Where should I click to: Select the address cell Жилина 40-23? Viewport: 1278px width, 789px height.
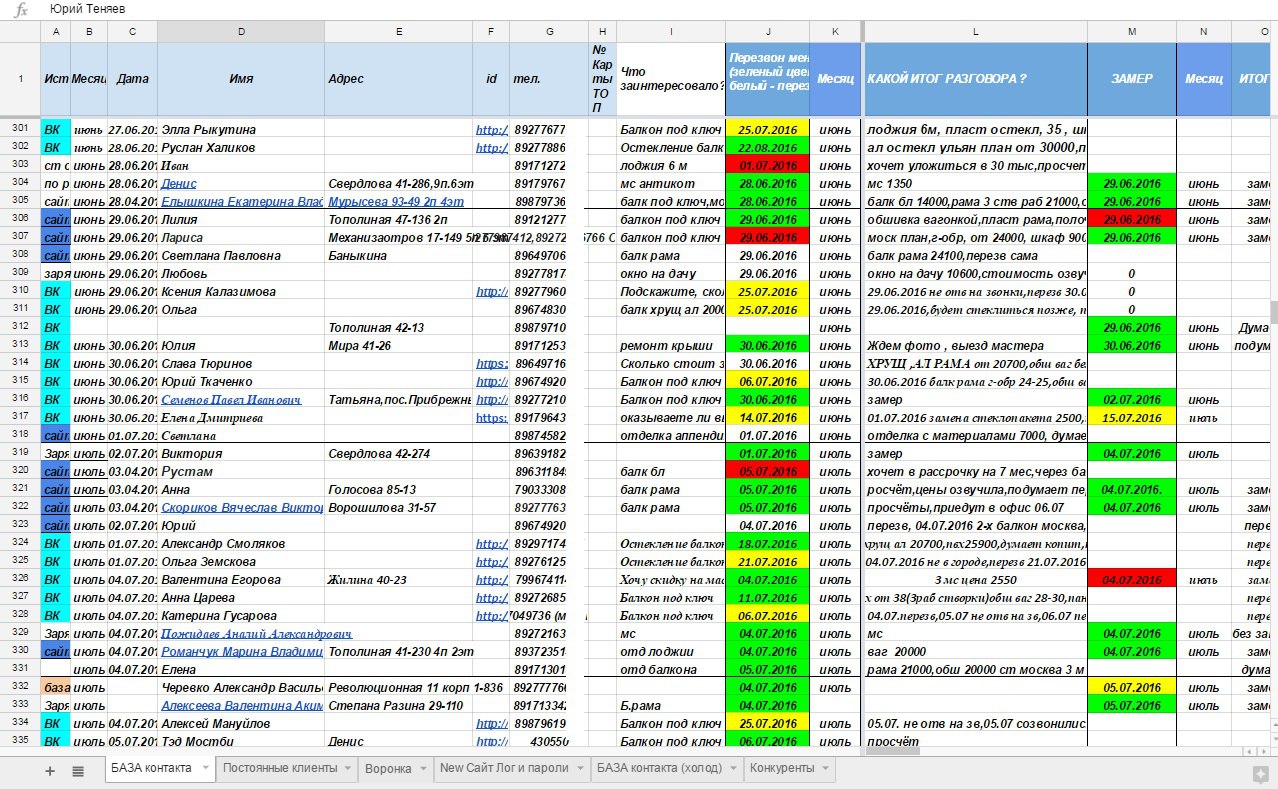point(399,580)
